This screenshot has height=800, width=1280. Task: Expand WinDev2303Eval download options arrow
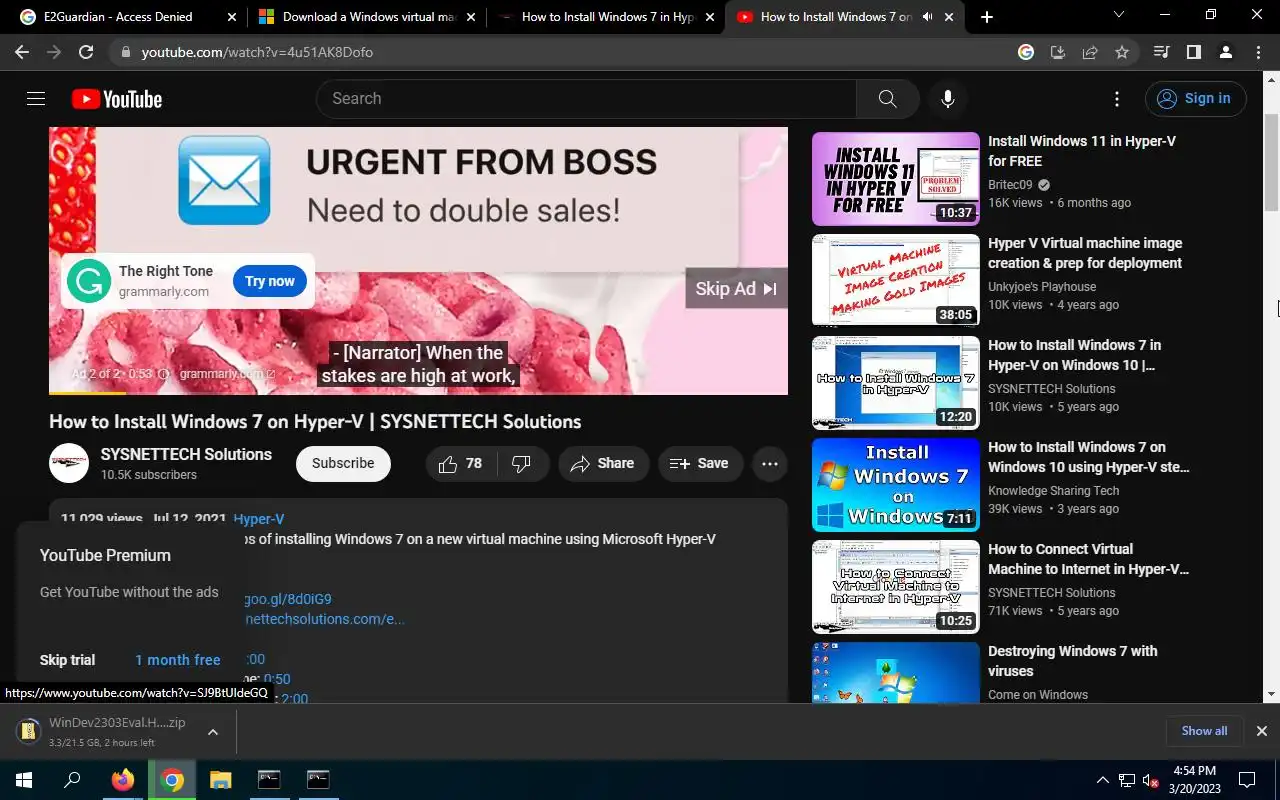(212, 732)
